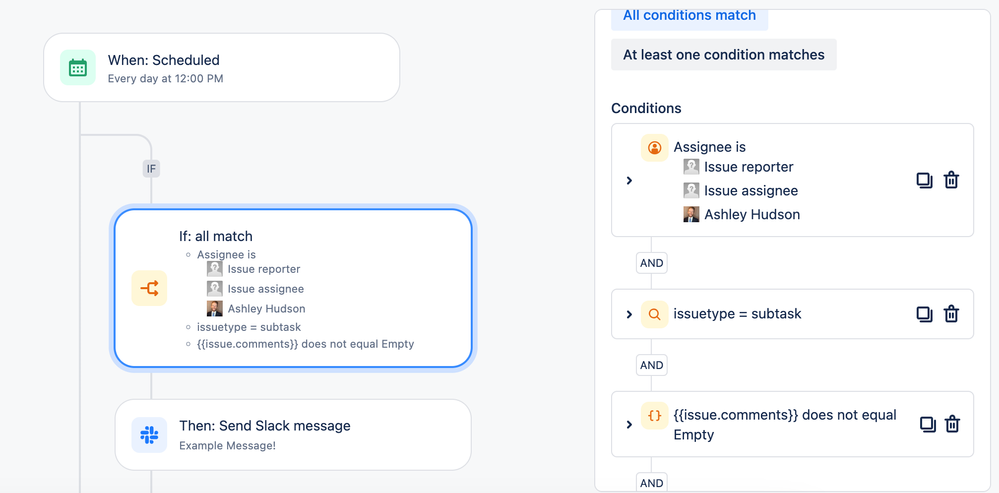This screenshot has height=493, width=999.
Task: Click the orange user icon beside Assignee is
Action: tap(654, 148)
